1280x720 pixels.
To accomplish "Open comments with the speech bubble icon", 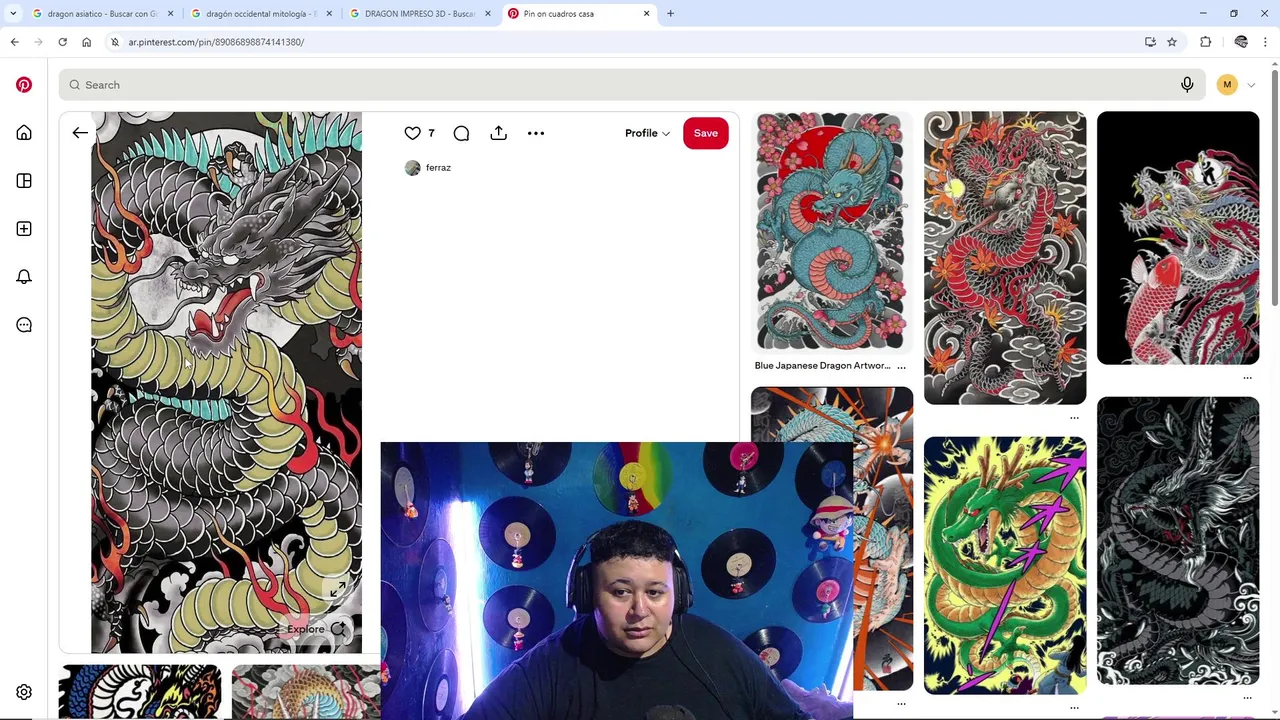I will pyautogui.click(x=461, y=133).
